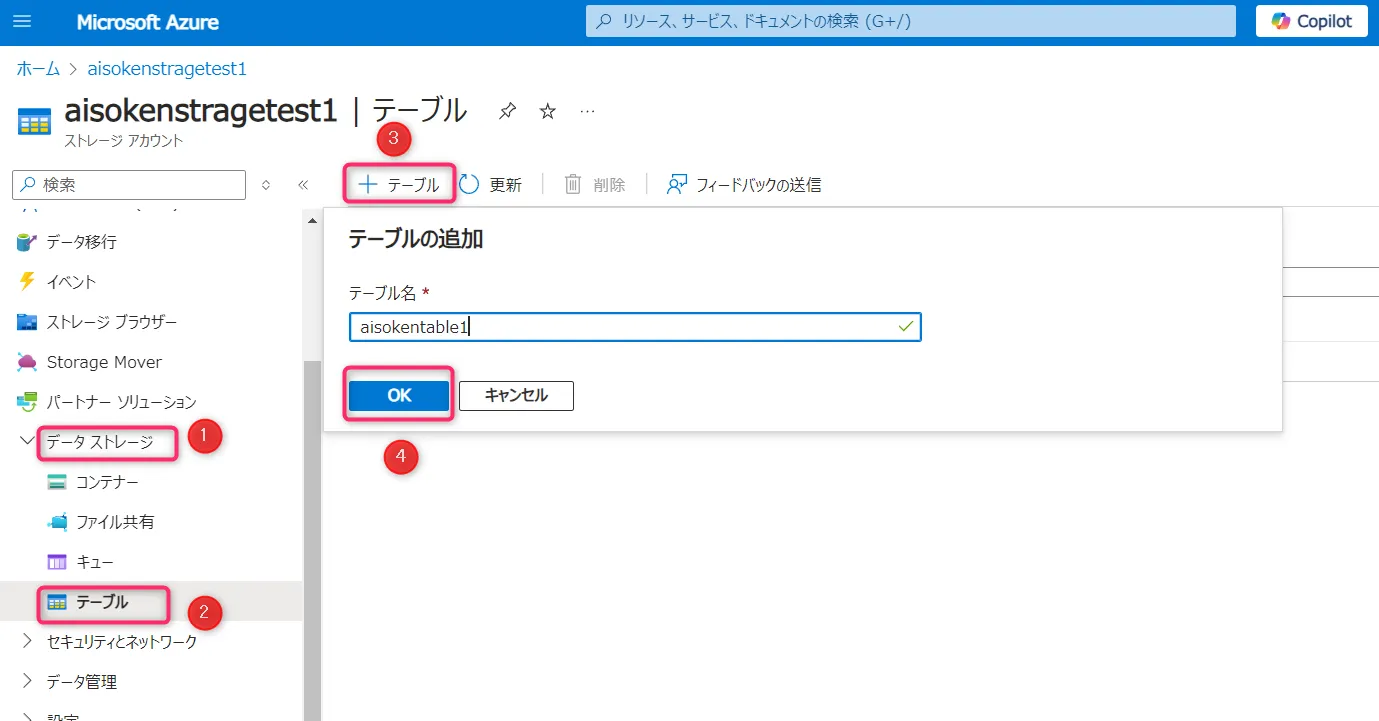Click the ファイル共有 icon

[x=57, y=522]
